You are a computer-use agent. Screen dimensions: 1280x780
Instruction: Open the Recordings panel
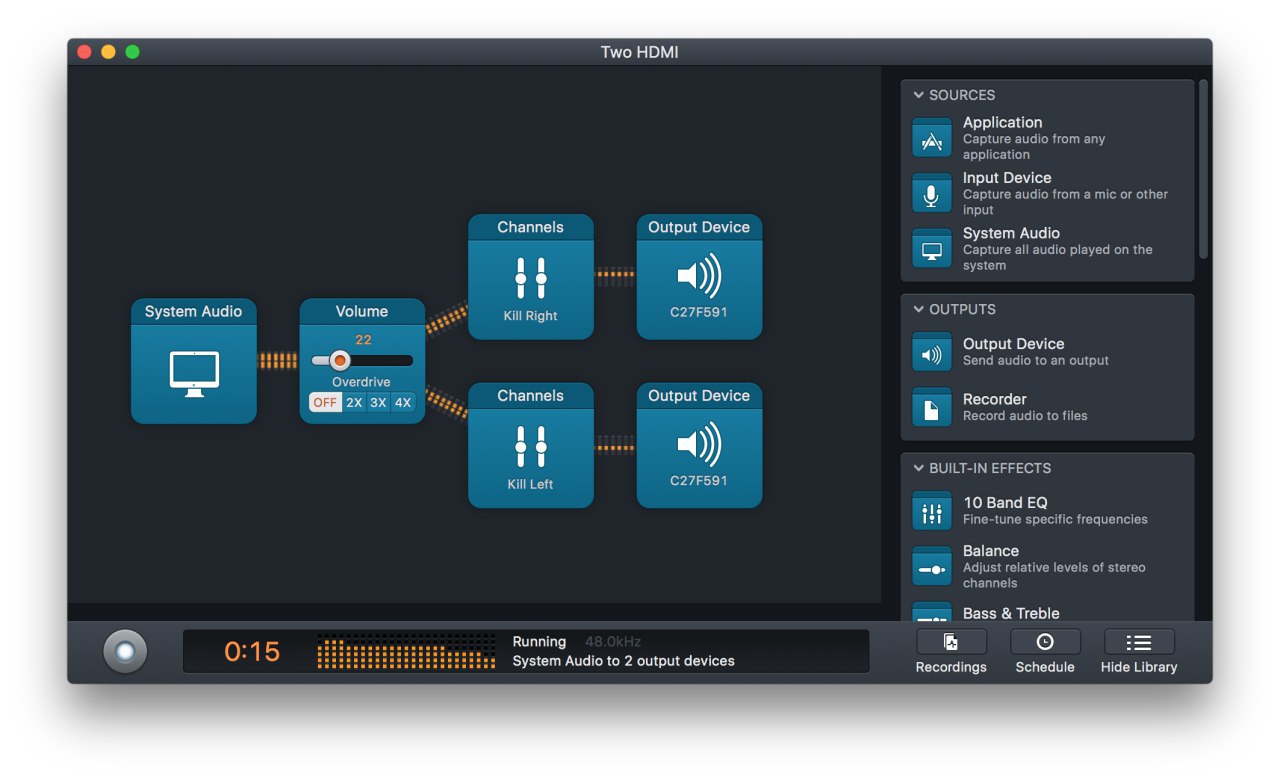(951, 642)
